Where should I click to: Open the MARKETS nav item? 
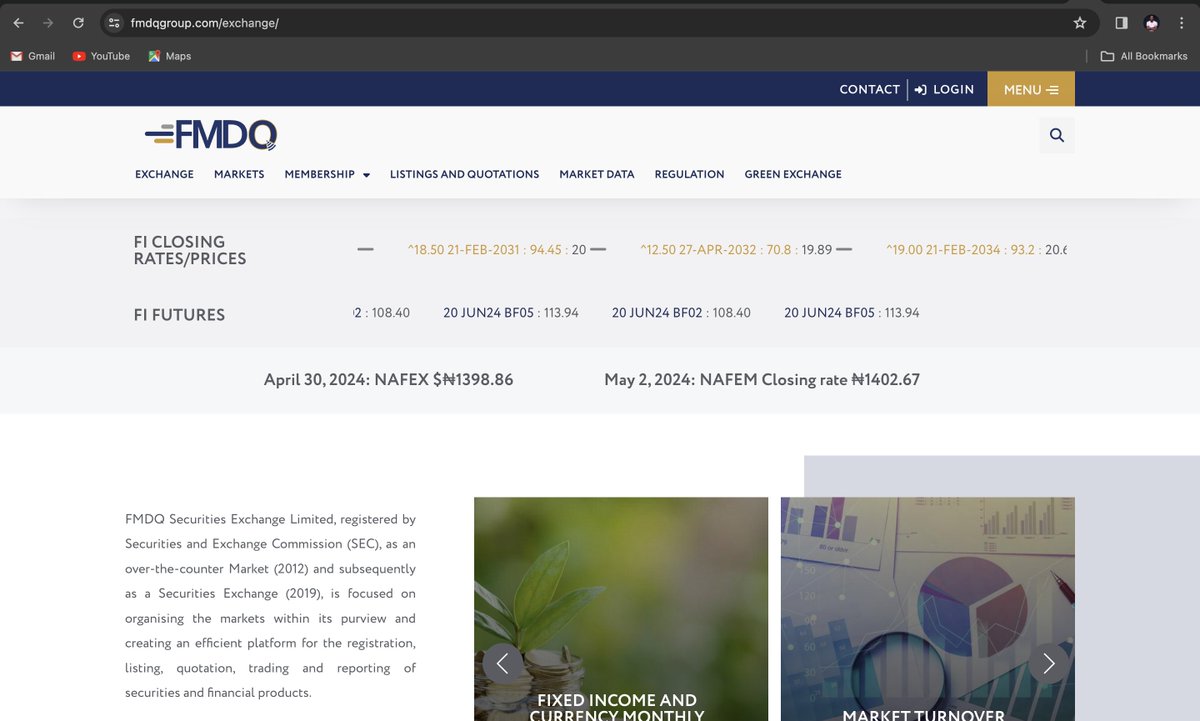click(x=239, y=174)
